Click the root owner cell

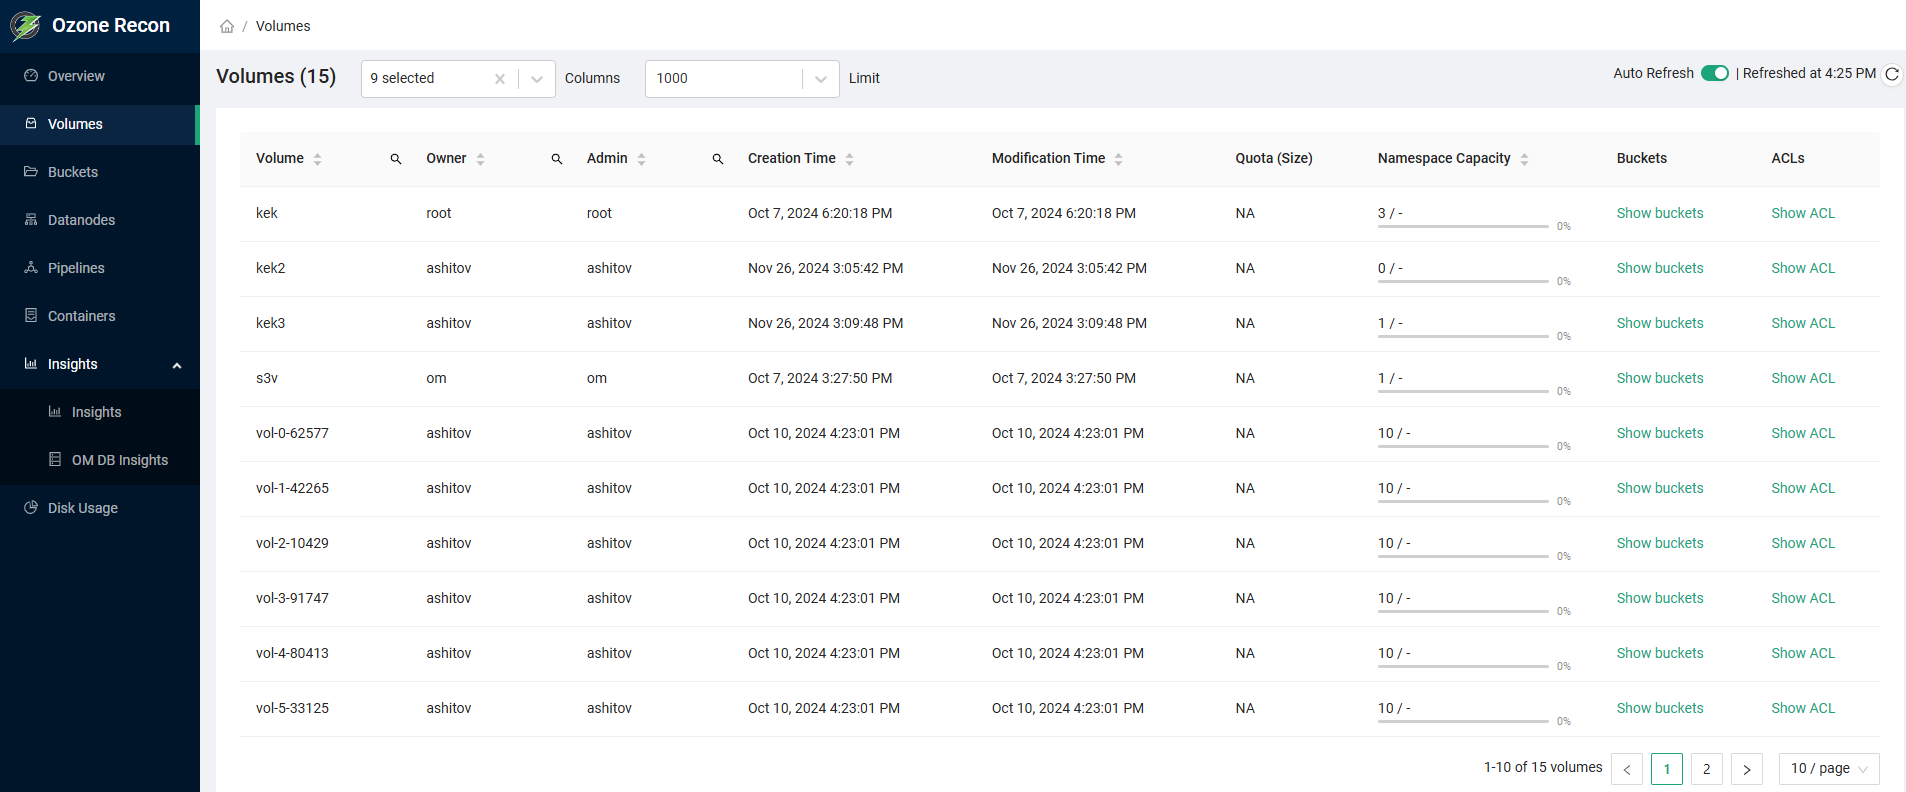439,213
